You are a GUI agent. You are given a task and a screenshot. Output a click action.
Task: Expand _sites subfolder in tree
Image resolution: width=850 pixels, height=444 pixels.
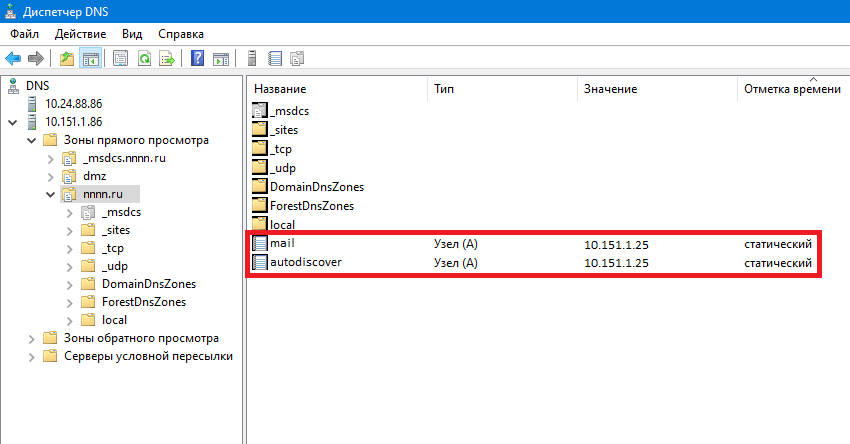tap(69, 231)
